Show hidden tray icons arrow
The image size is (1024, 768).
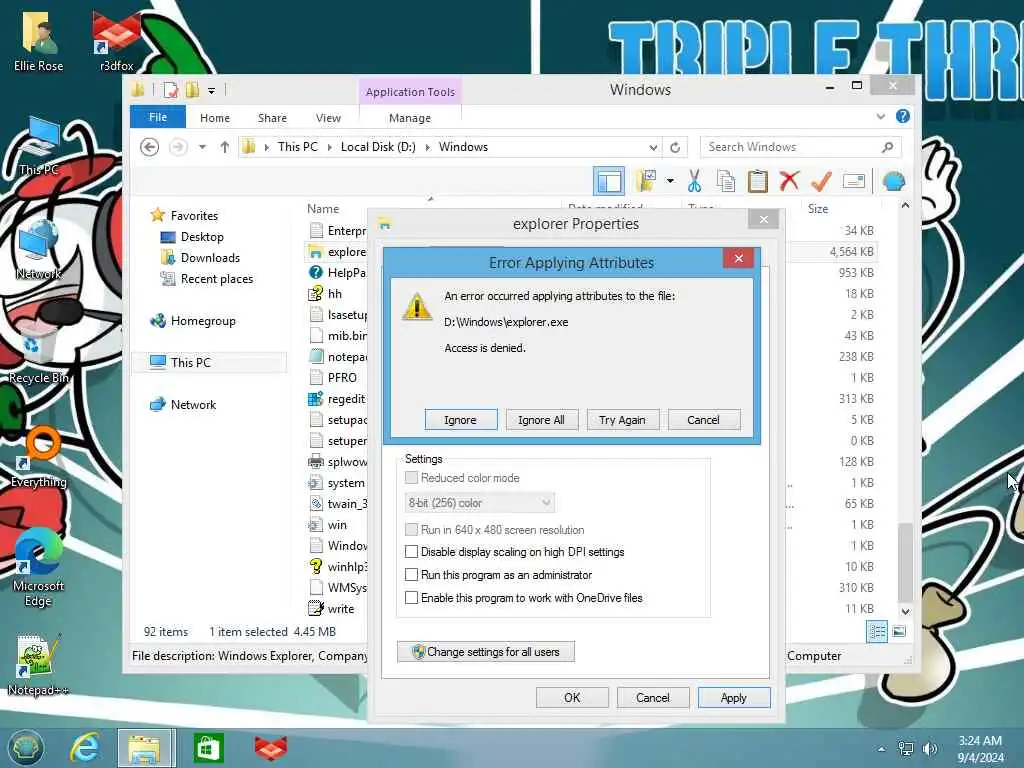882,749
